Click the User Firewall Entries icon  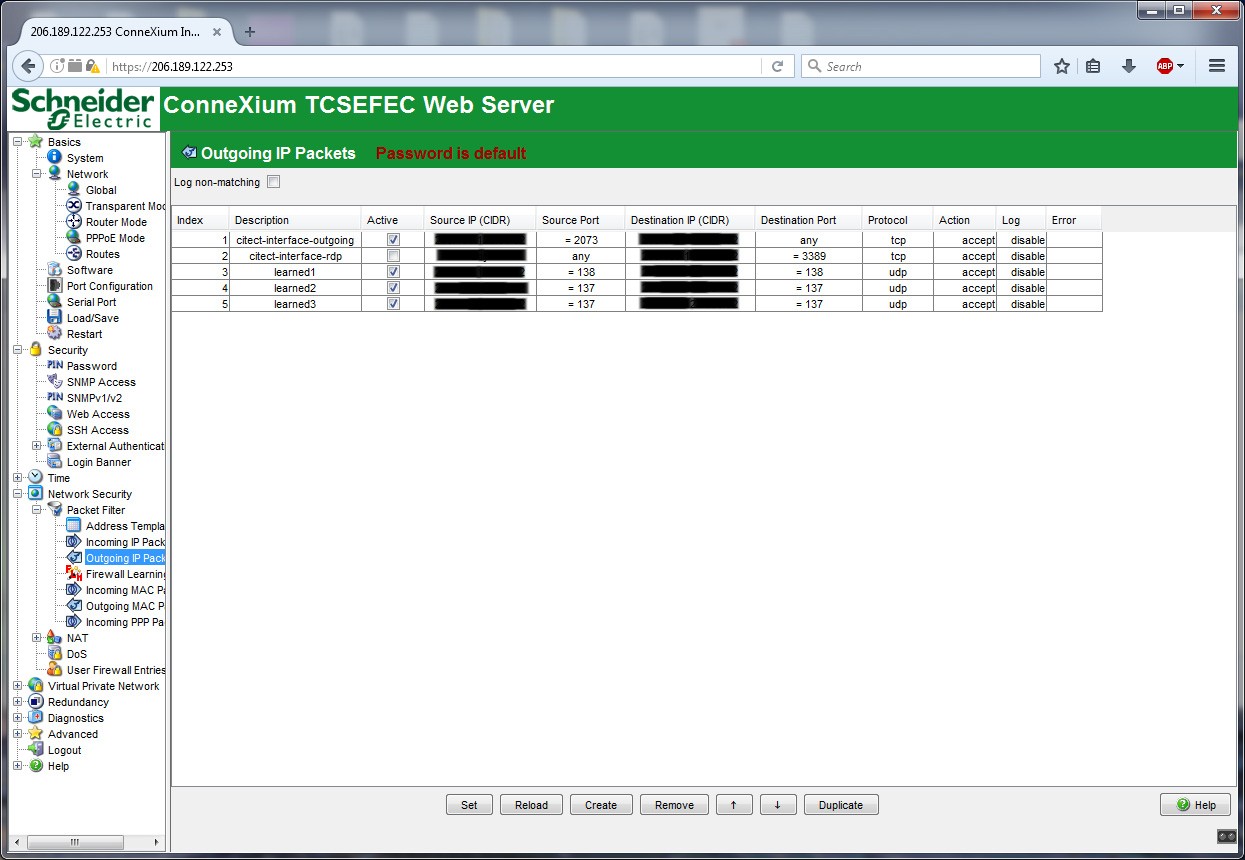click(x=55, y=670)
